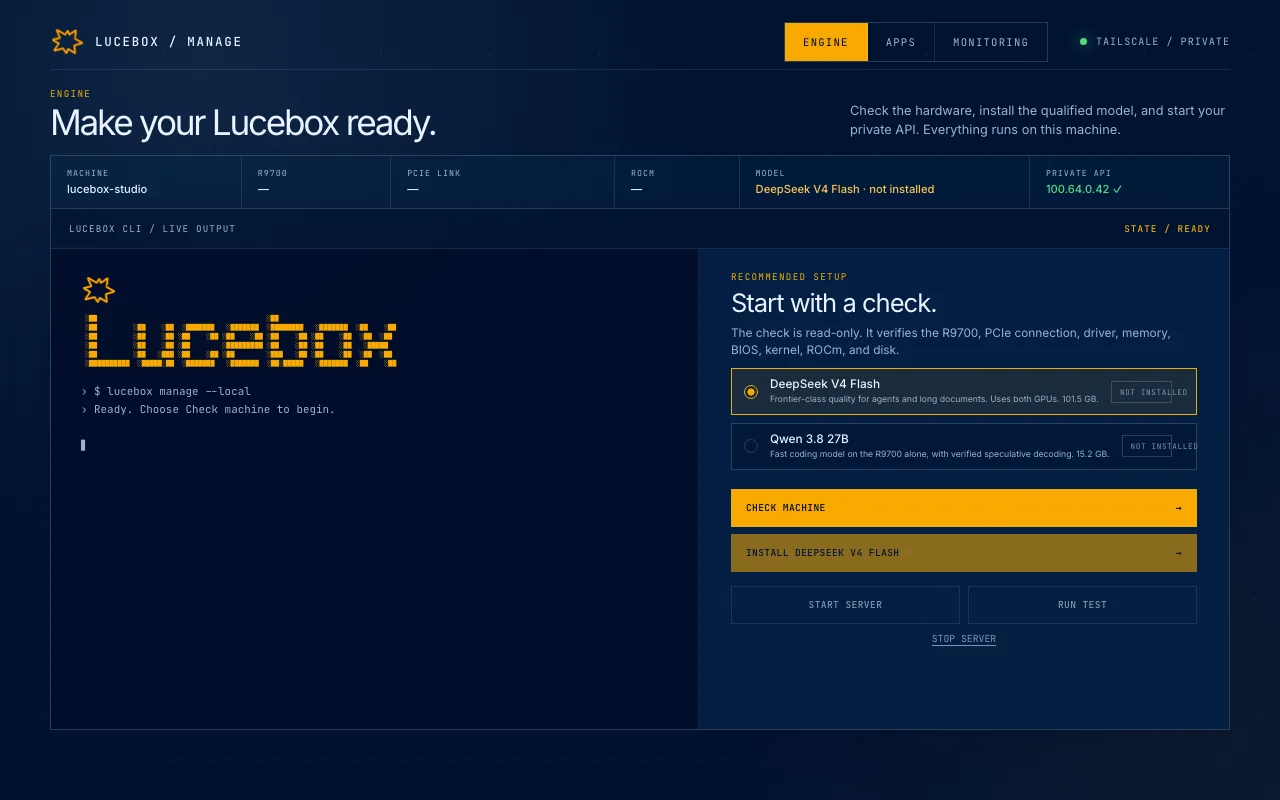Open the Monitoring tab
The height and width of the screenshot is (800, 1280).
991,42
